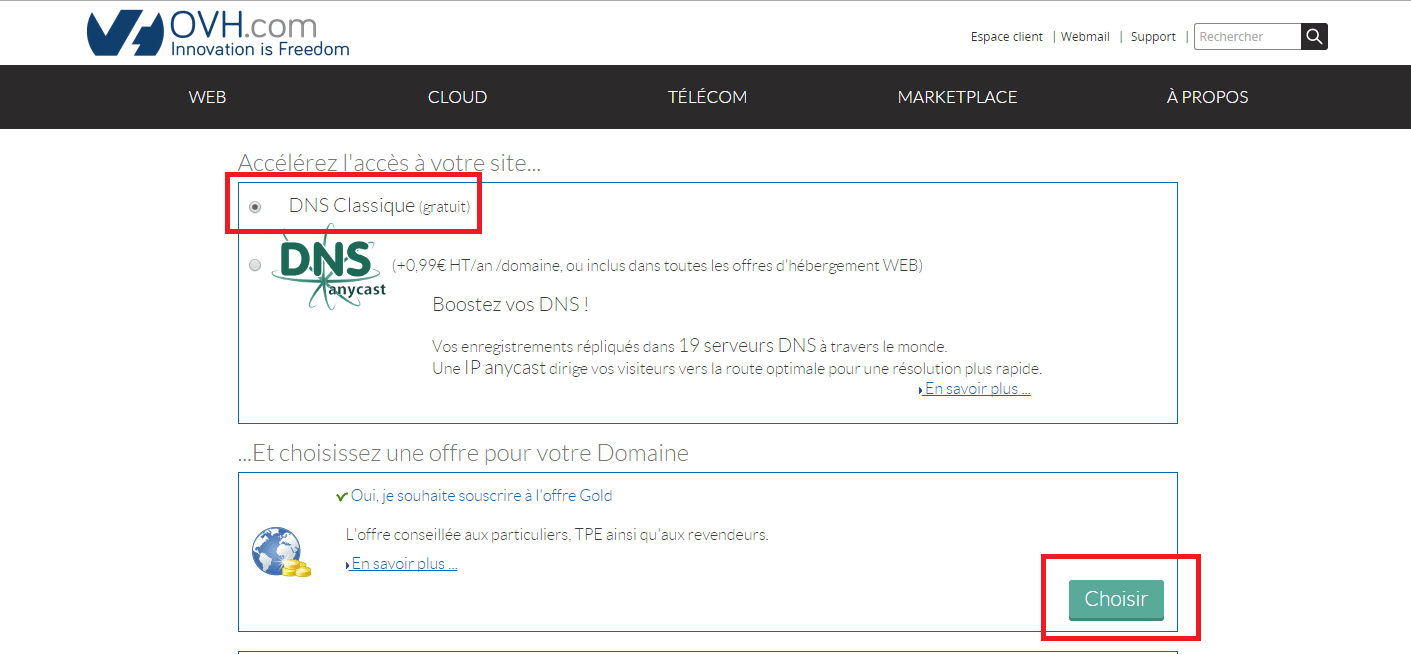
Task: Open the WEB menu
Action: tap(207, 97)
